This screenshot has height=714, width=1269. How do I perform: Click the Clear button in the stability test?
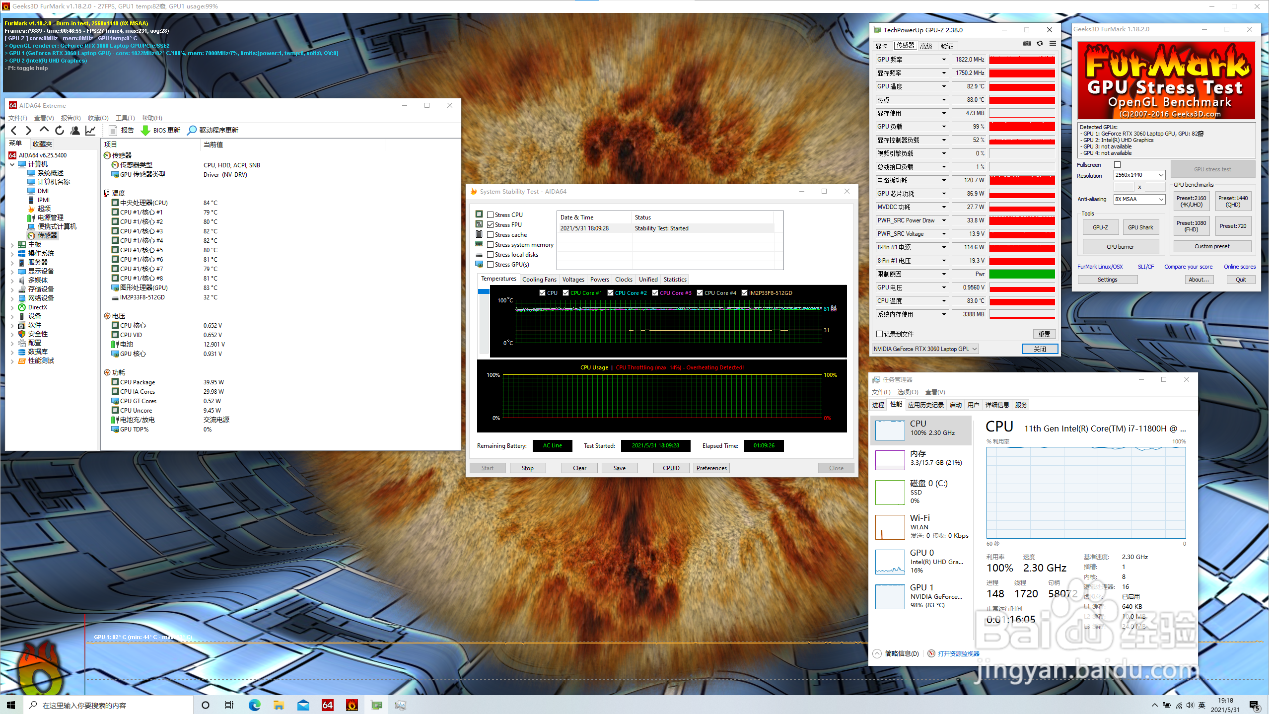coord(579,467)
